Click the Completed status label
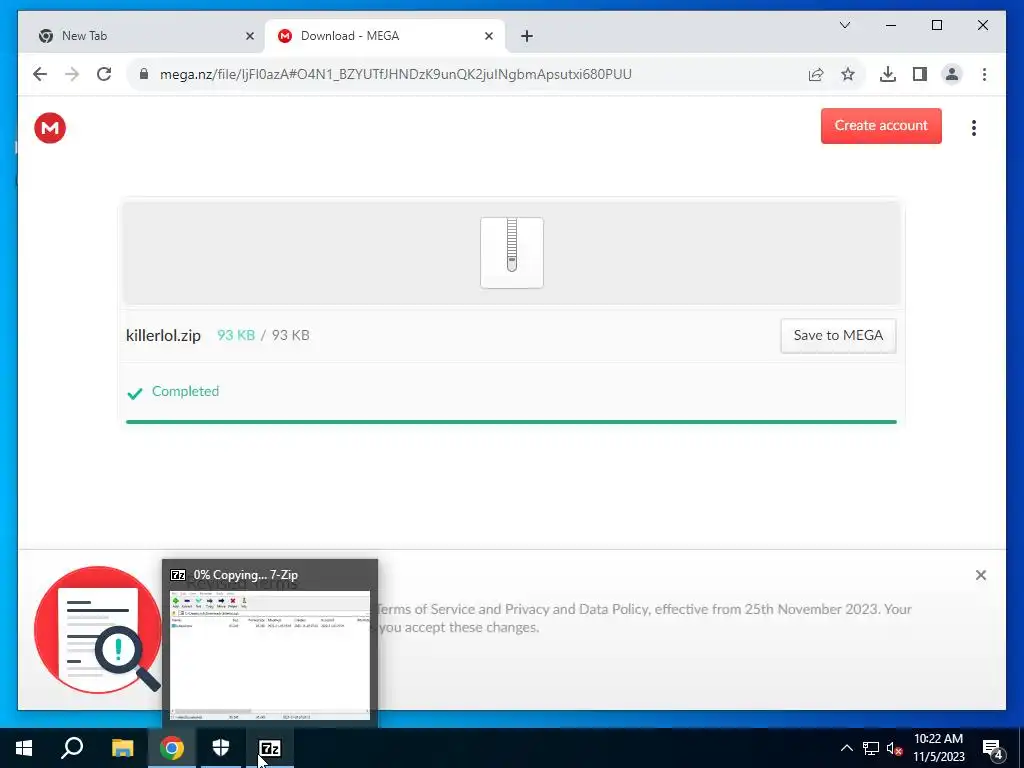The width and height of the screenshot is (1024, 768). coord(185,391)
